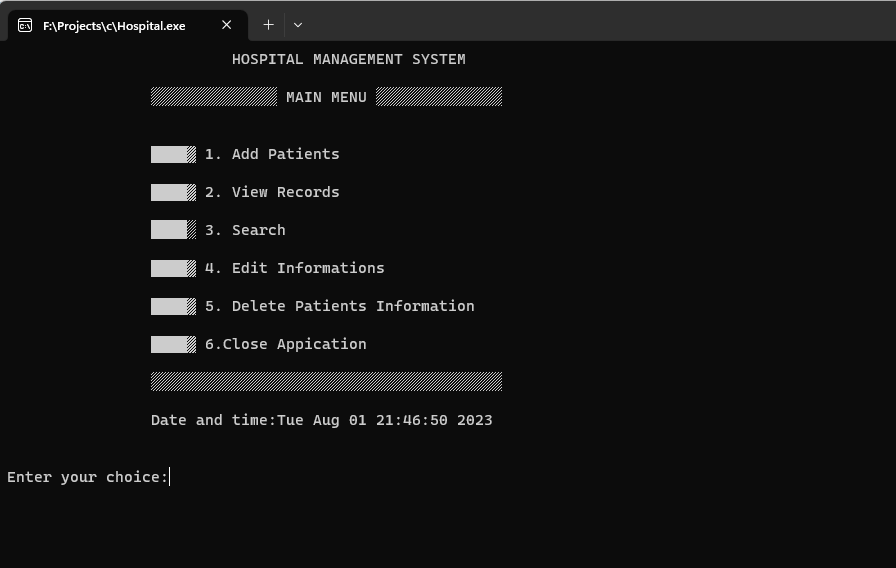The image size is (896, 568).
Task: Select the "2. View Records" menu line
Action: coord(272,192)
